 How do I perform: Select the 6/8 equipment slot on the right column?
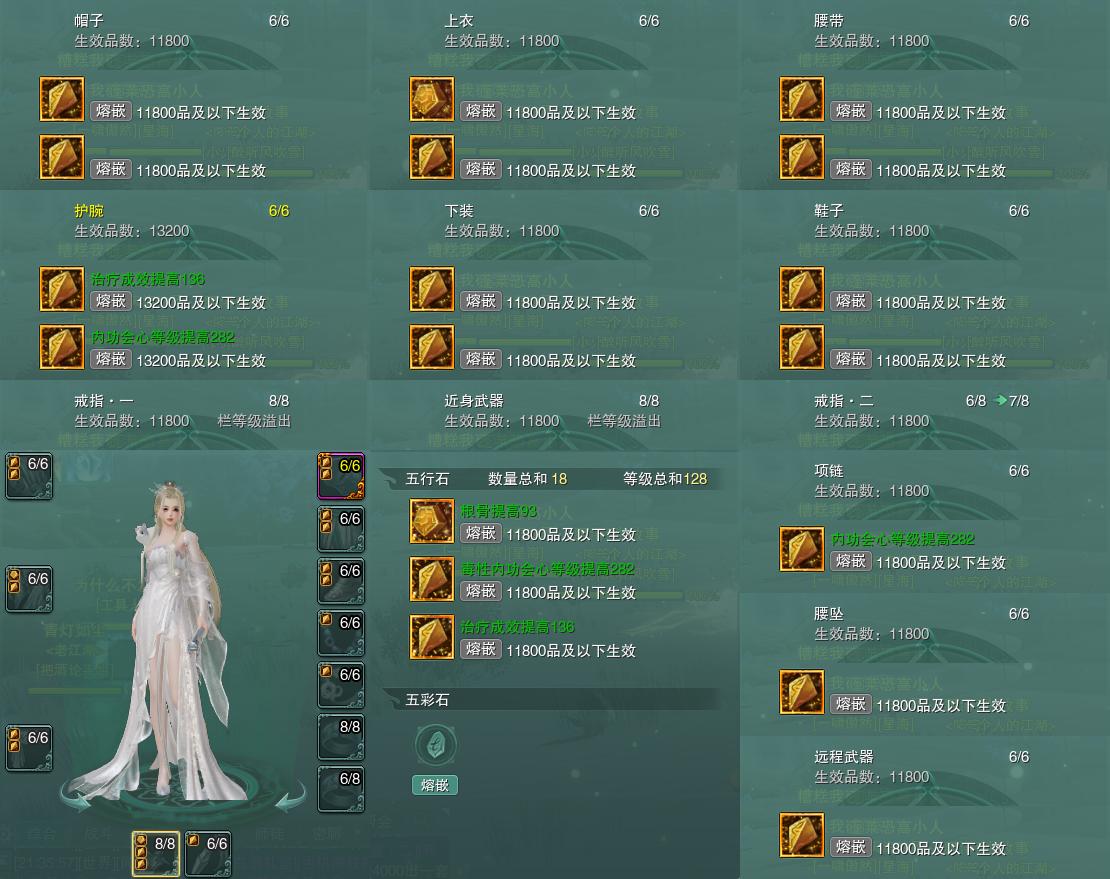click(x=341, y=788)
